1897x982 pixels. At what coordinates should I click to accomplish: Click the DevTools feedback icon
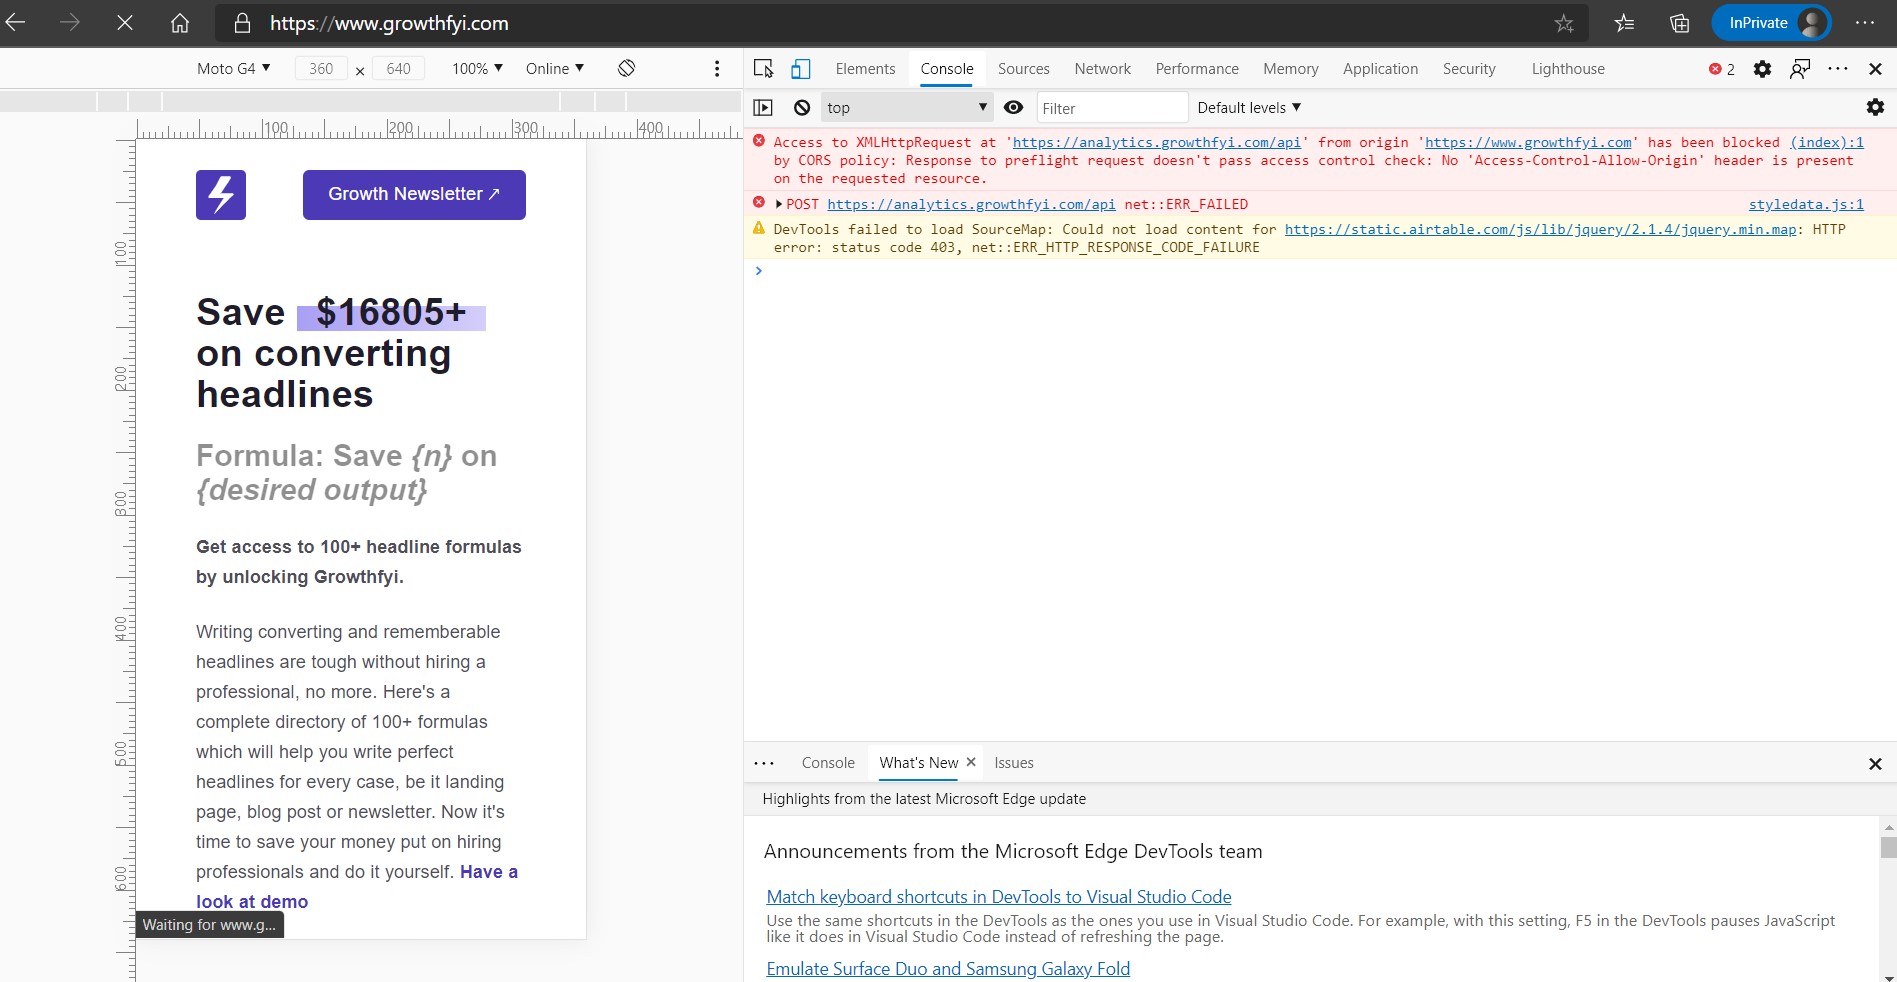point(1800,69)
